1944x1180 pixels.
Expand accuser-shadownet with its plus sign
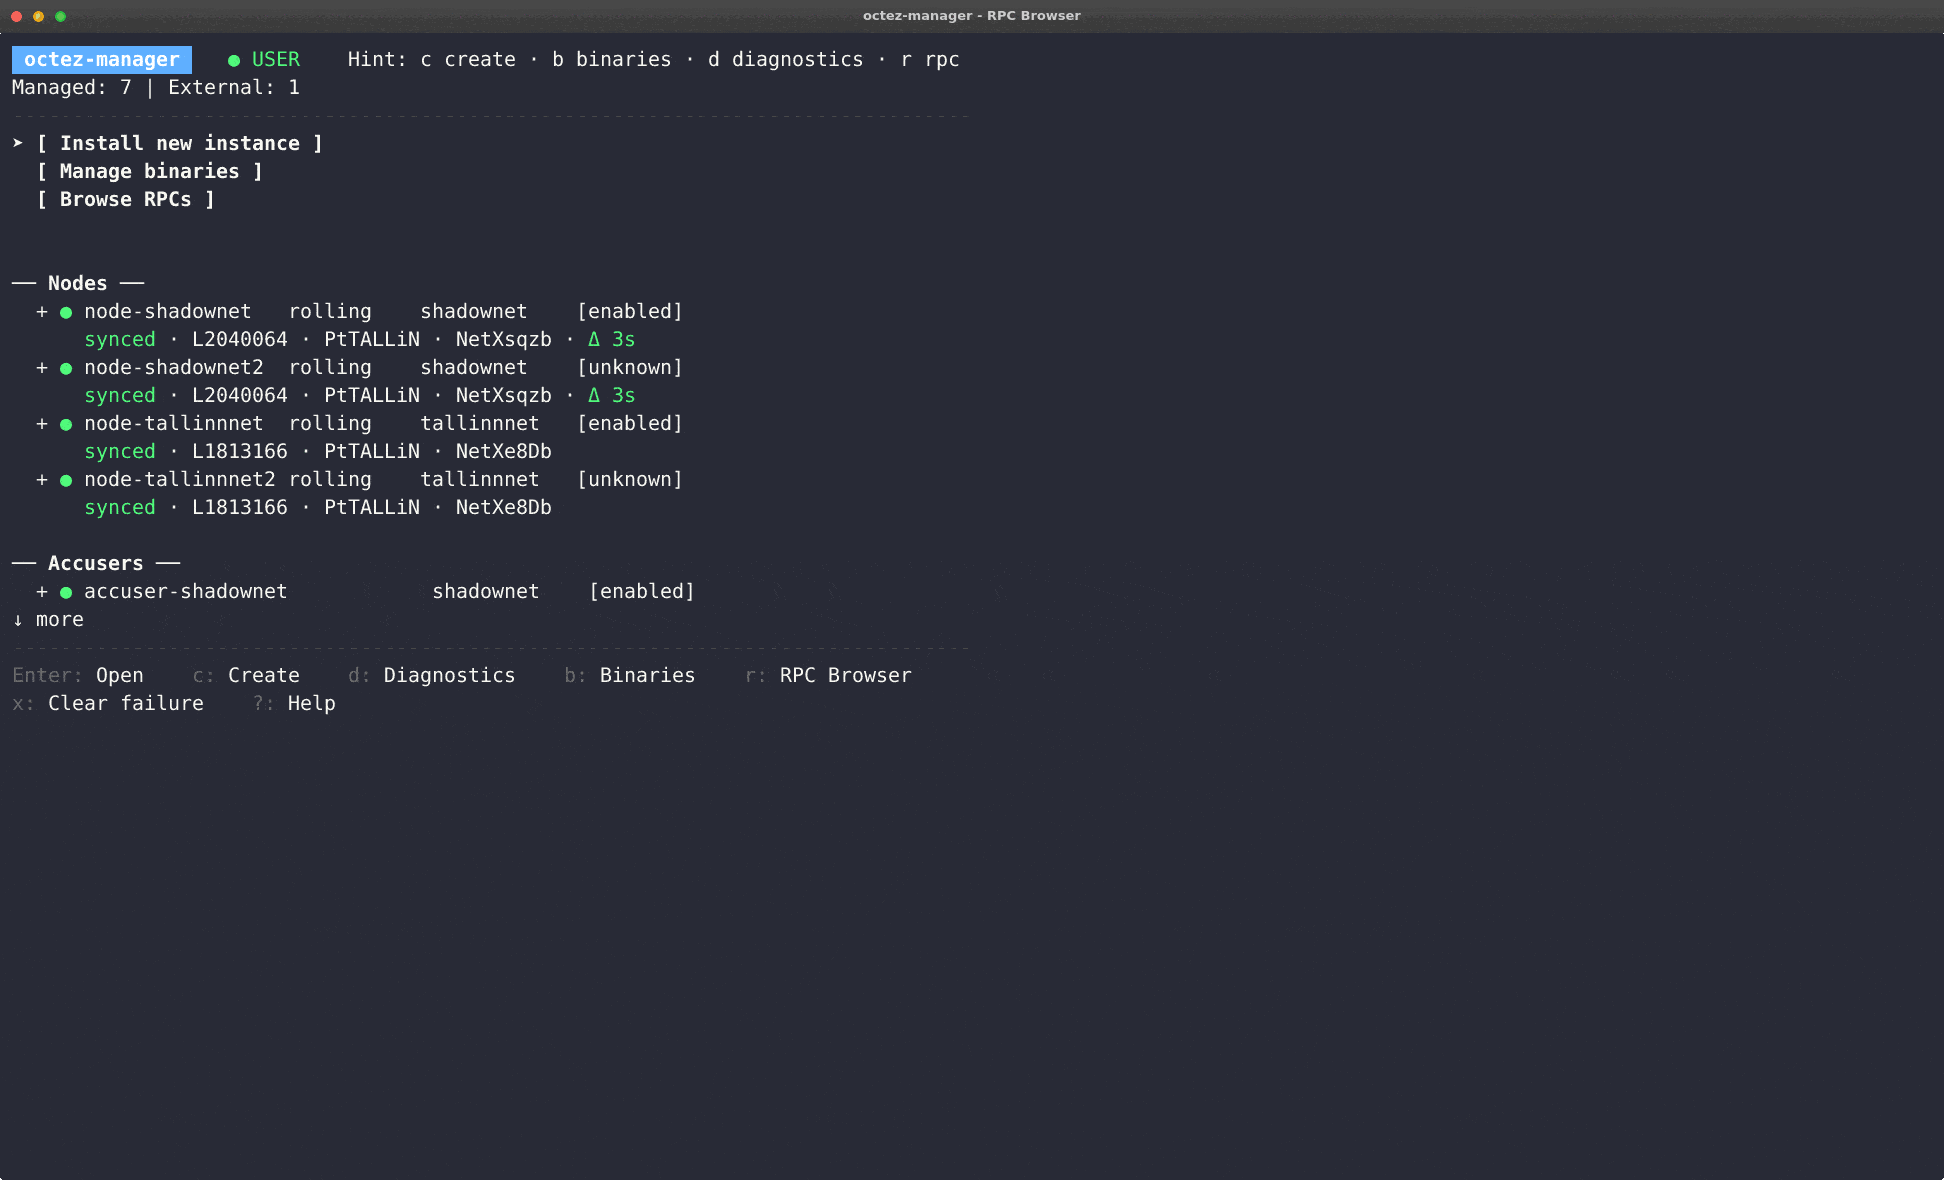tap(42, 592)
